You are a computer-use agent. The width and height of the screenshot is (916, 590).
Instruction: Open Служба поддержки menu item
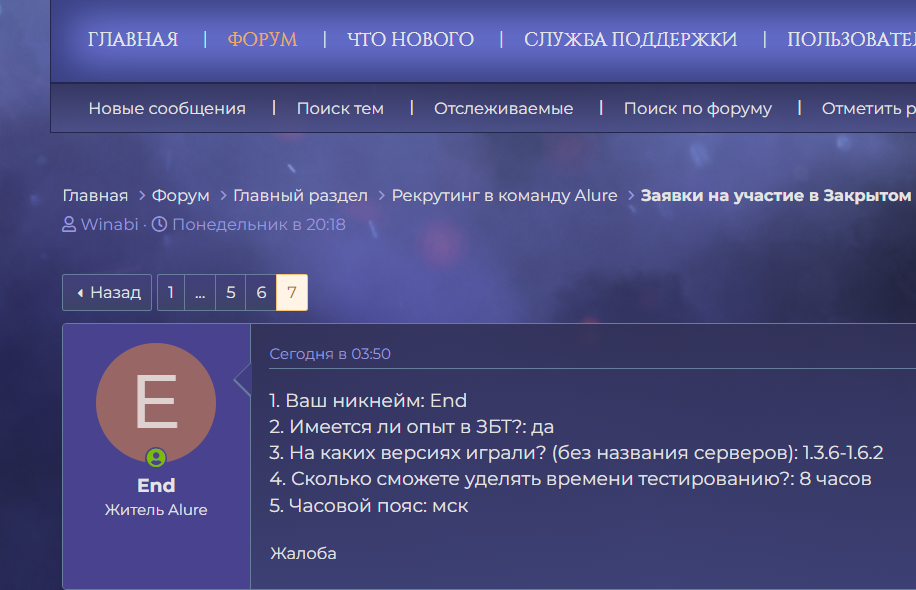630,40
